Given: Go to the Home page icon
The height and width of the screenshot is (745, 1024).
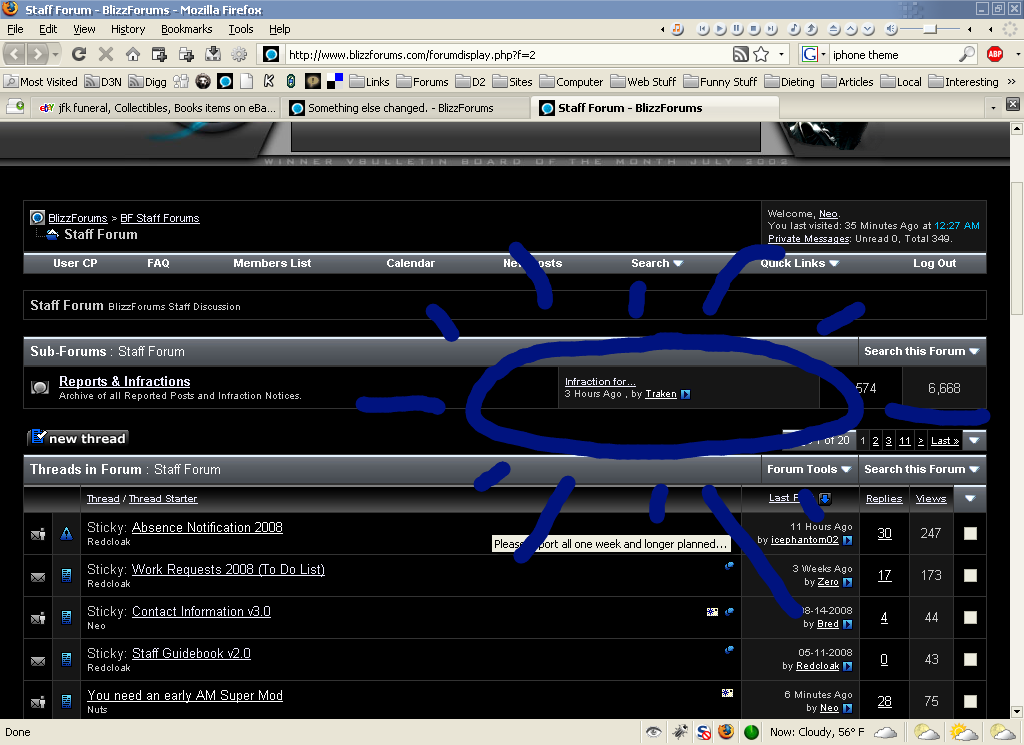Looking at the screenshot, I should pyautogui.click(x=133, y=54).
